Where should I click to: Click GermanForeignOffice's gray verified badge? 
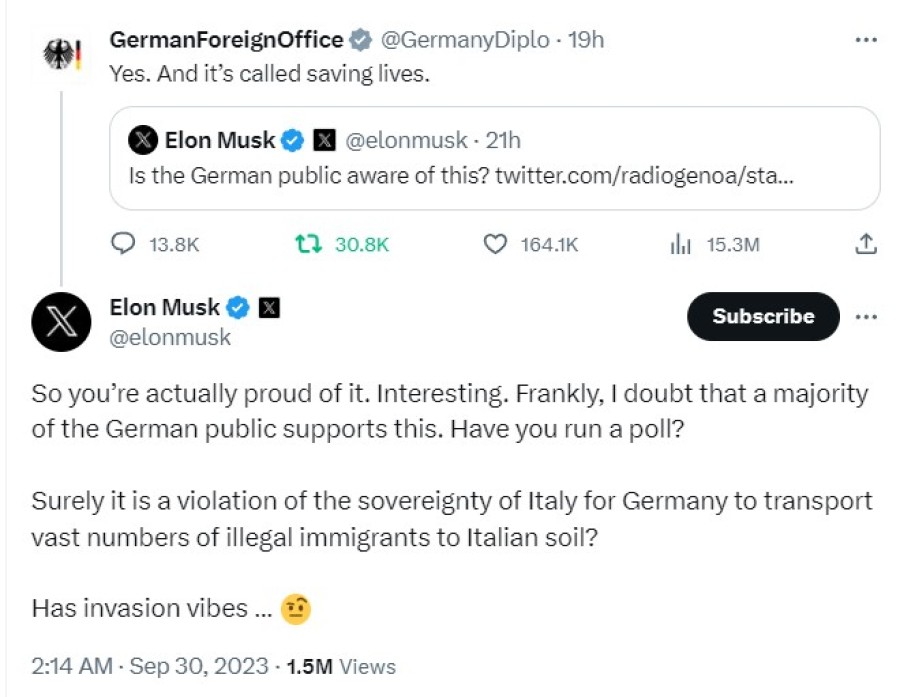tap(360, 41)
